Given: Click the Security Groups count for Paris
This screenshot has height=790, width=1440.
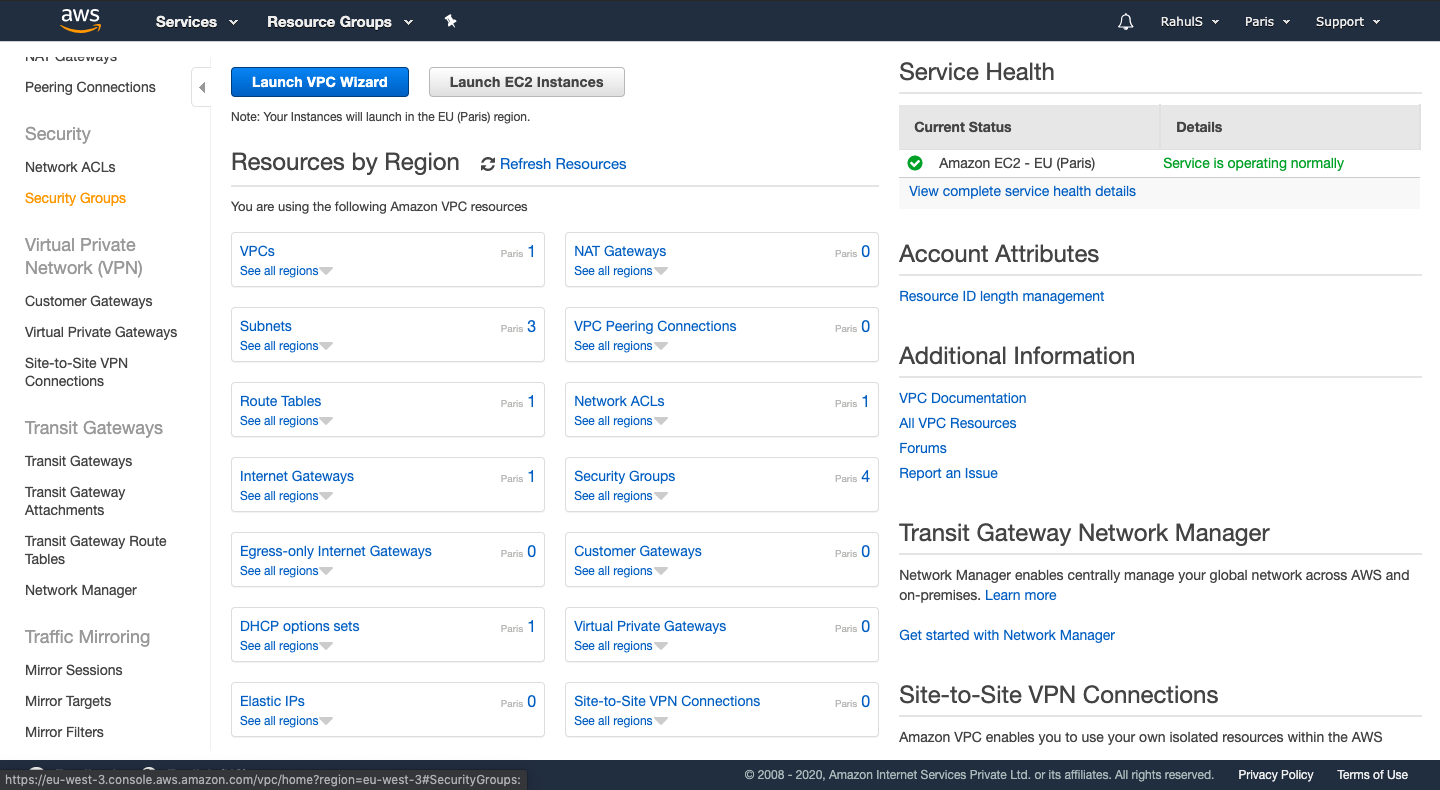Looking at the screenshot, I should 865,477.
